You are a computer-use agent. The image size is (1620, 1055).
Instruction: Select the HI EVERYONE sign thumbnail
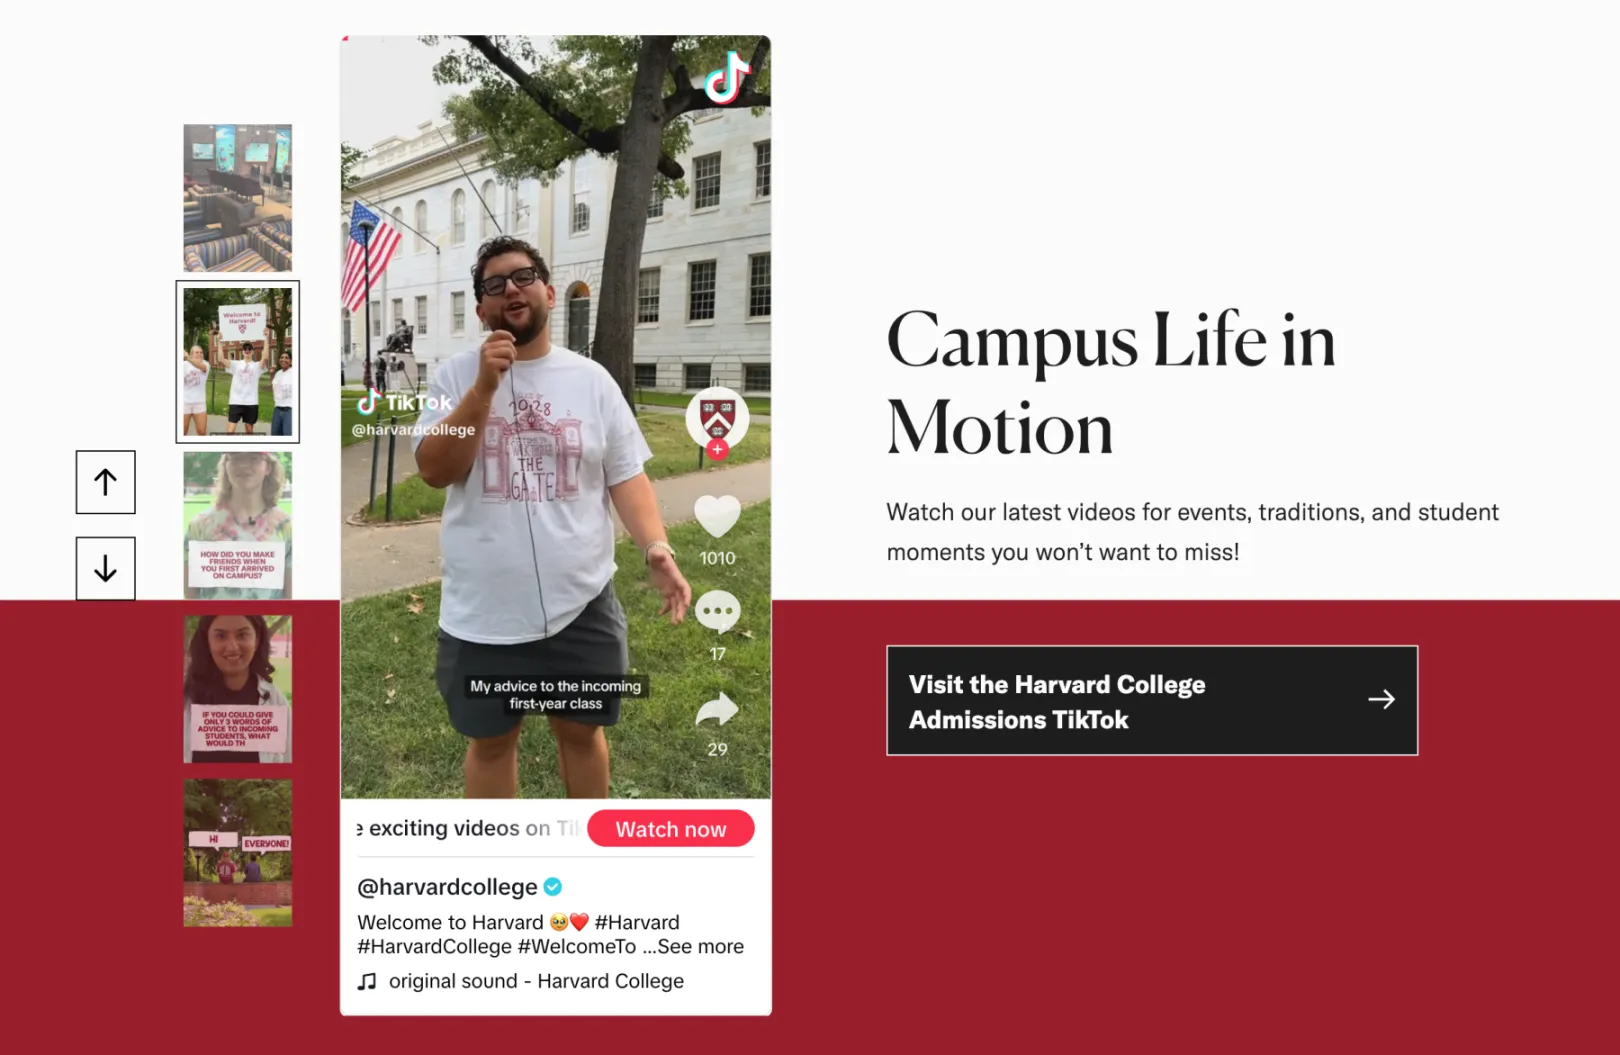tap(237, 851)
